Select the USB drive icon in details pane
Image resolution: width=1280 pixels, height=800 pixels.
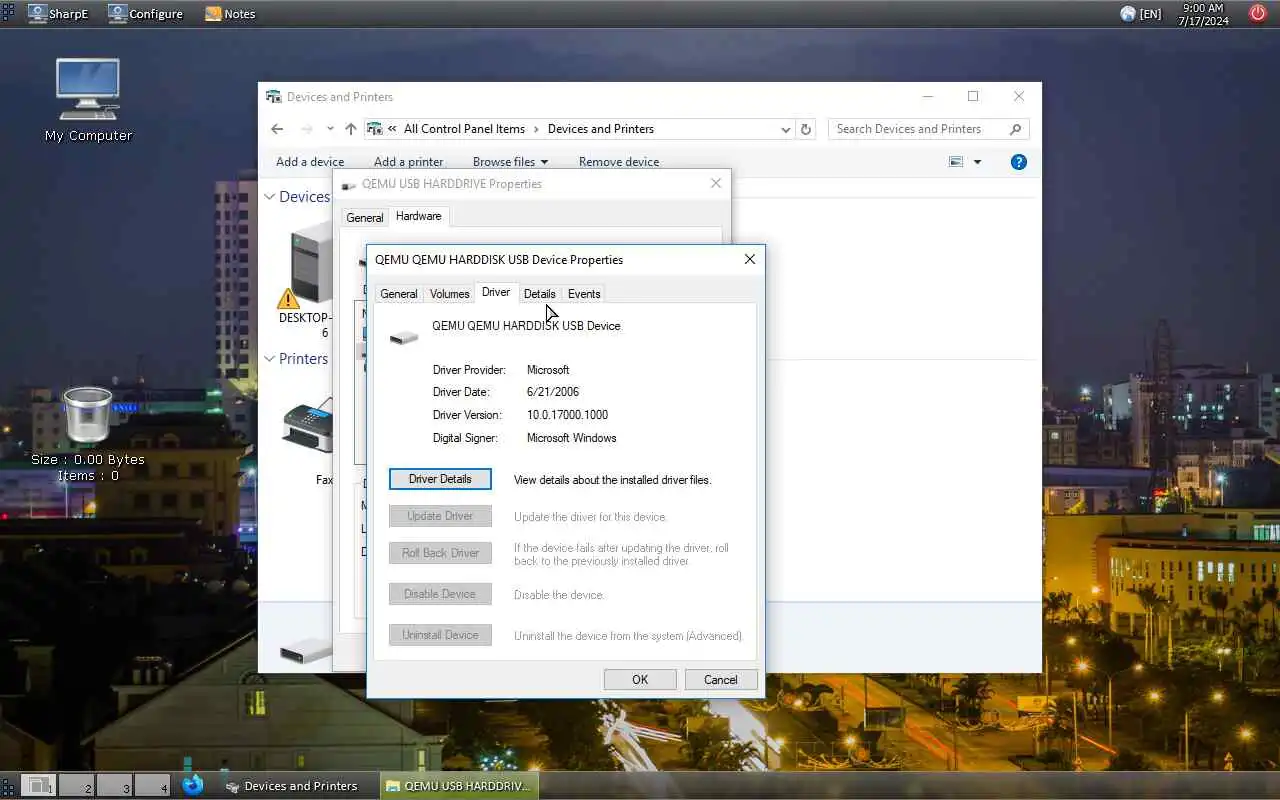click(x=305, y=652)
